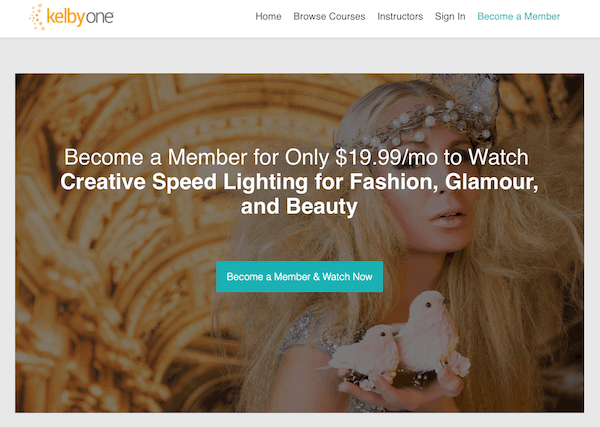Click the taller pink bird in the banner

click(429, 329)
